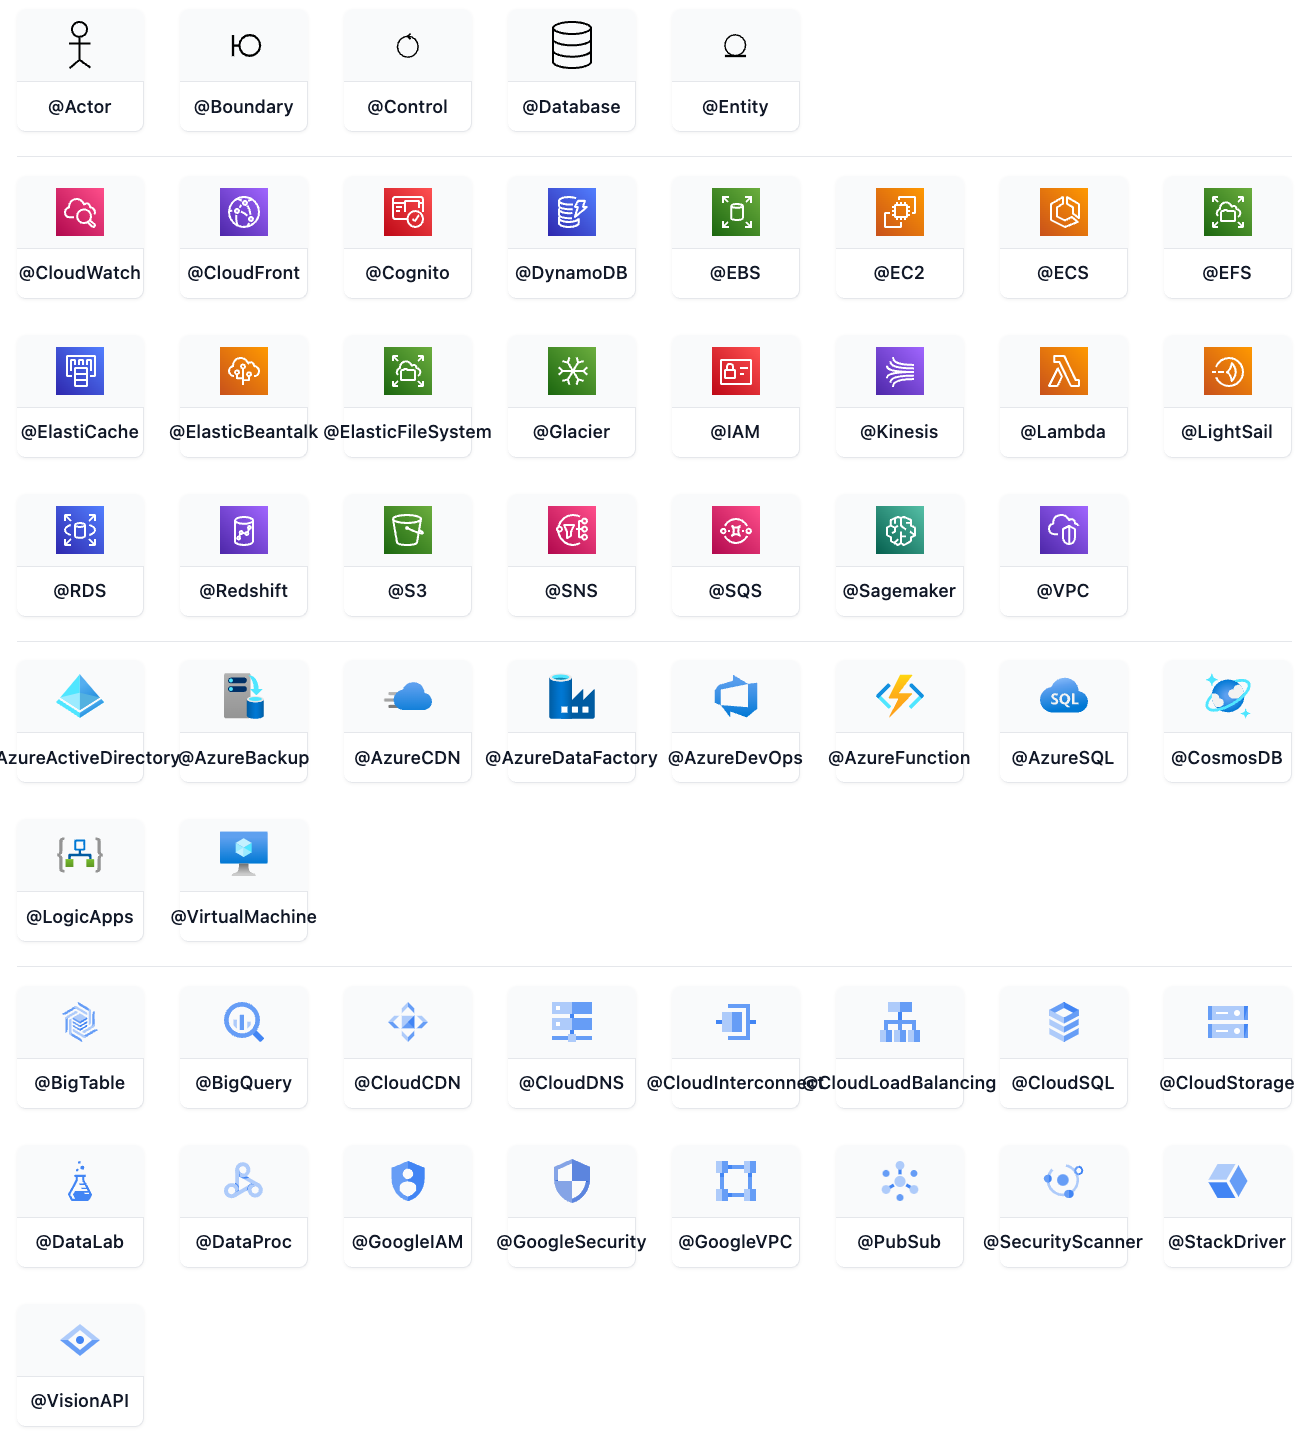Select the green S3 bucket icon
This screenshot has height=1438, width=1316.
[408, 530]
